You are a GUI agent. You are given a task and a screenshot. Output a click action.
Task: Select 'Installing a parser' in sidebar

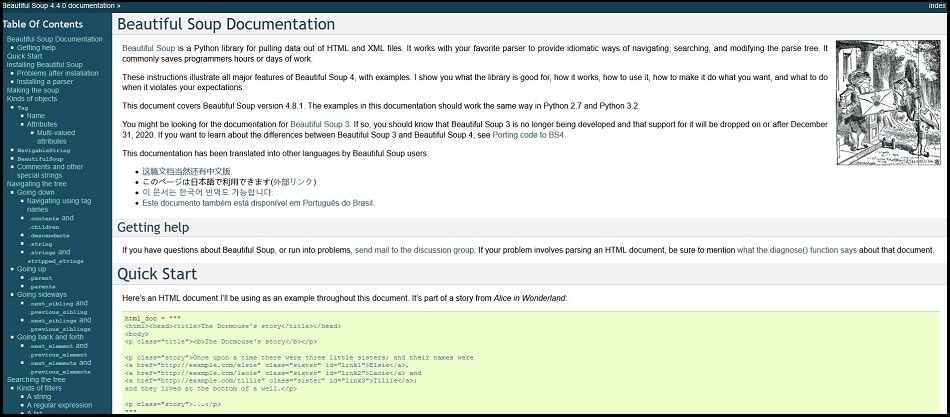point(45,81)
